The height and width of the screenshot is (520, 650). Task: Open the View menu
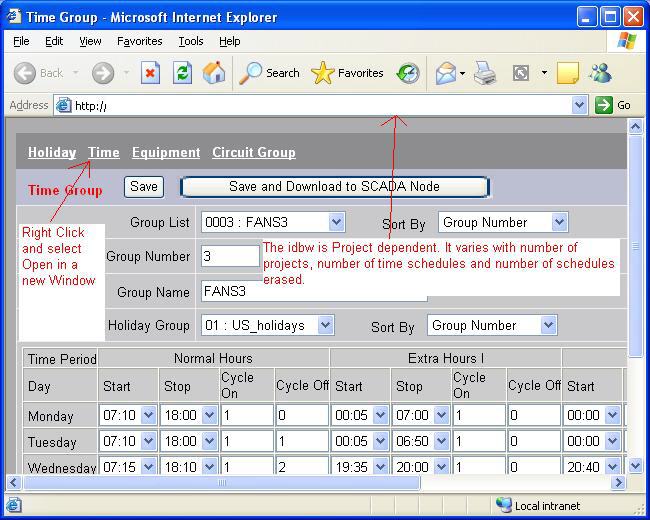[90, 41]
